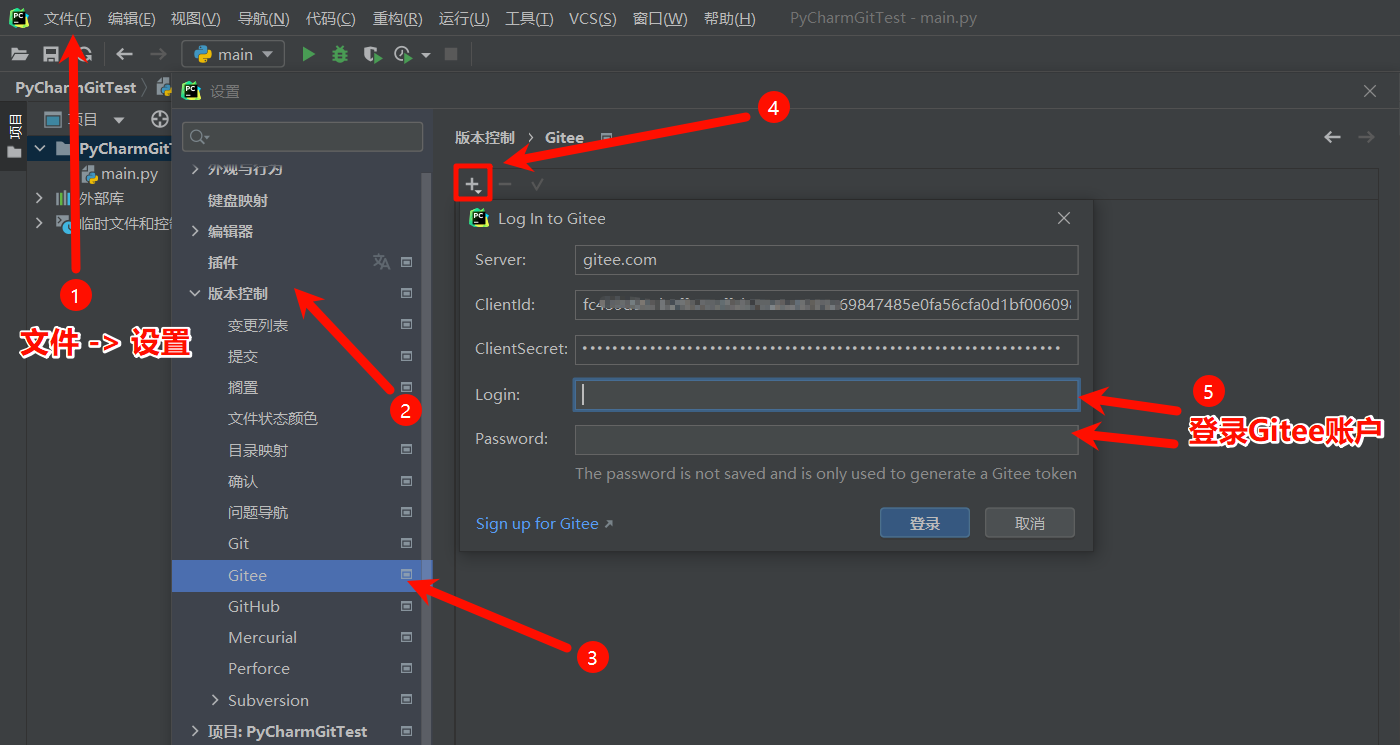The height and width of the screenshot is (745, 1400).
Task: Focus the Login input field
Action: [x=826, y=395]
